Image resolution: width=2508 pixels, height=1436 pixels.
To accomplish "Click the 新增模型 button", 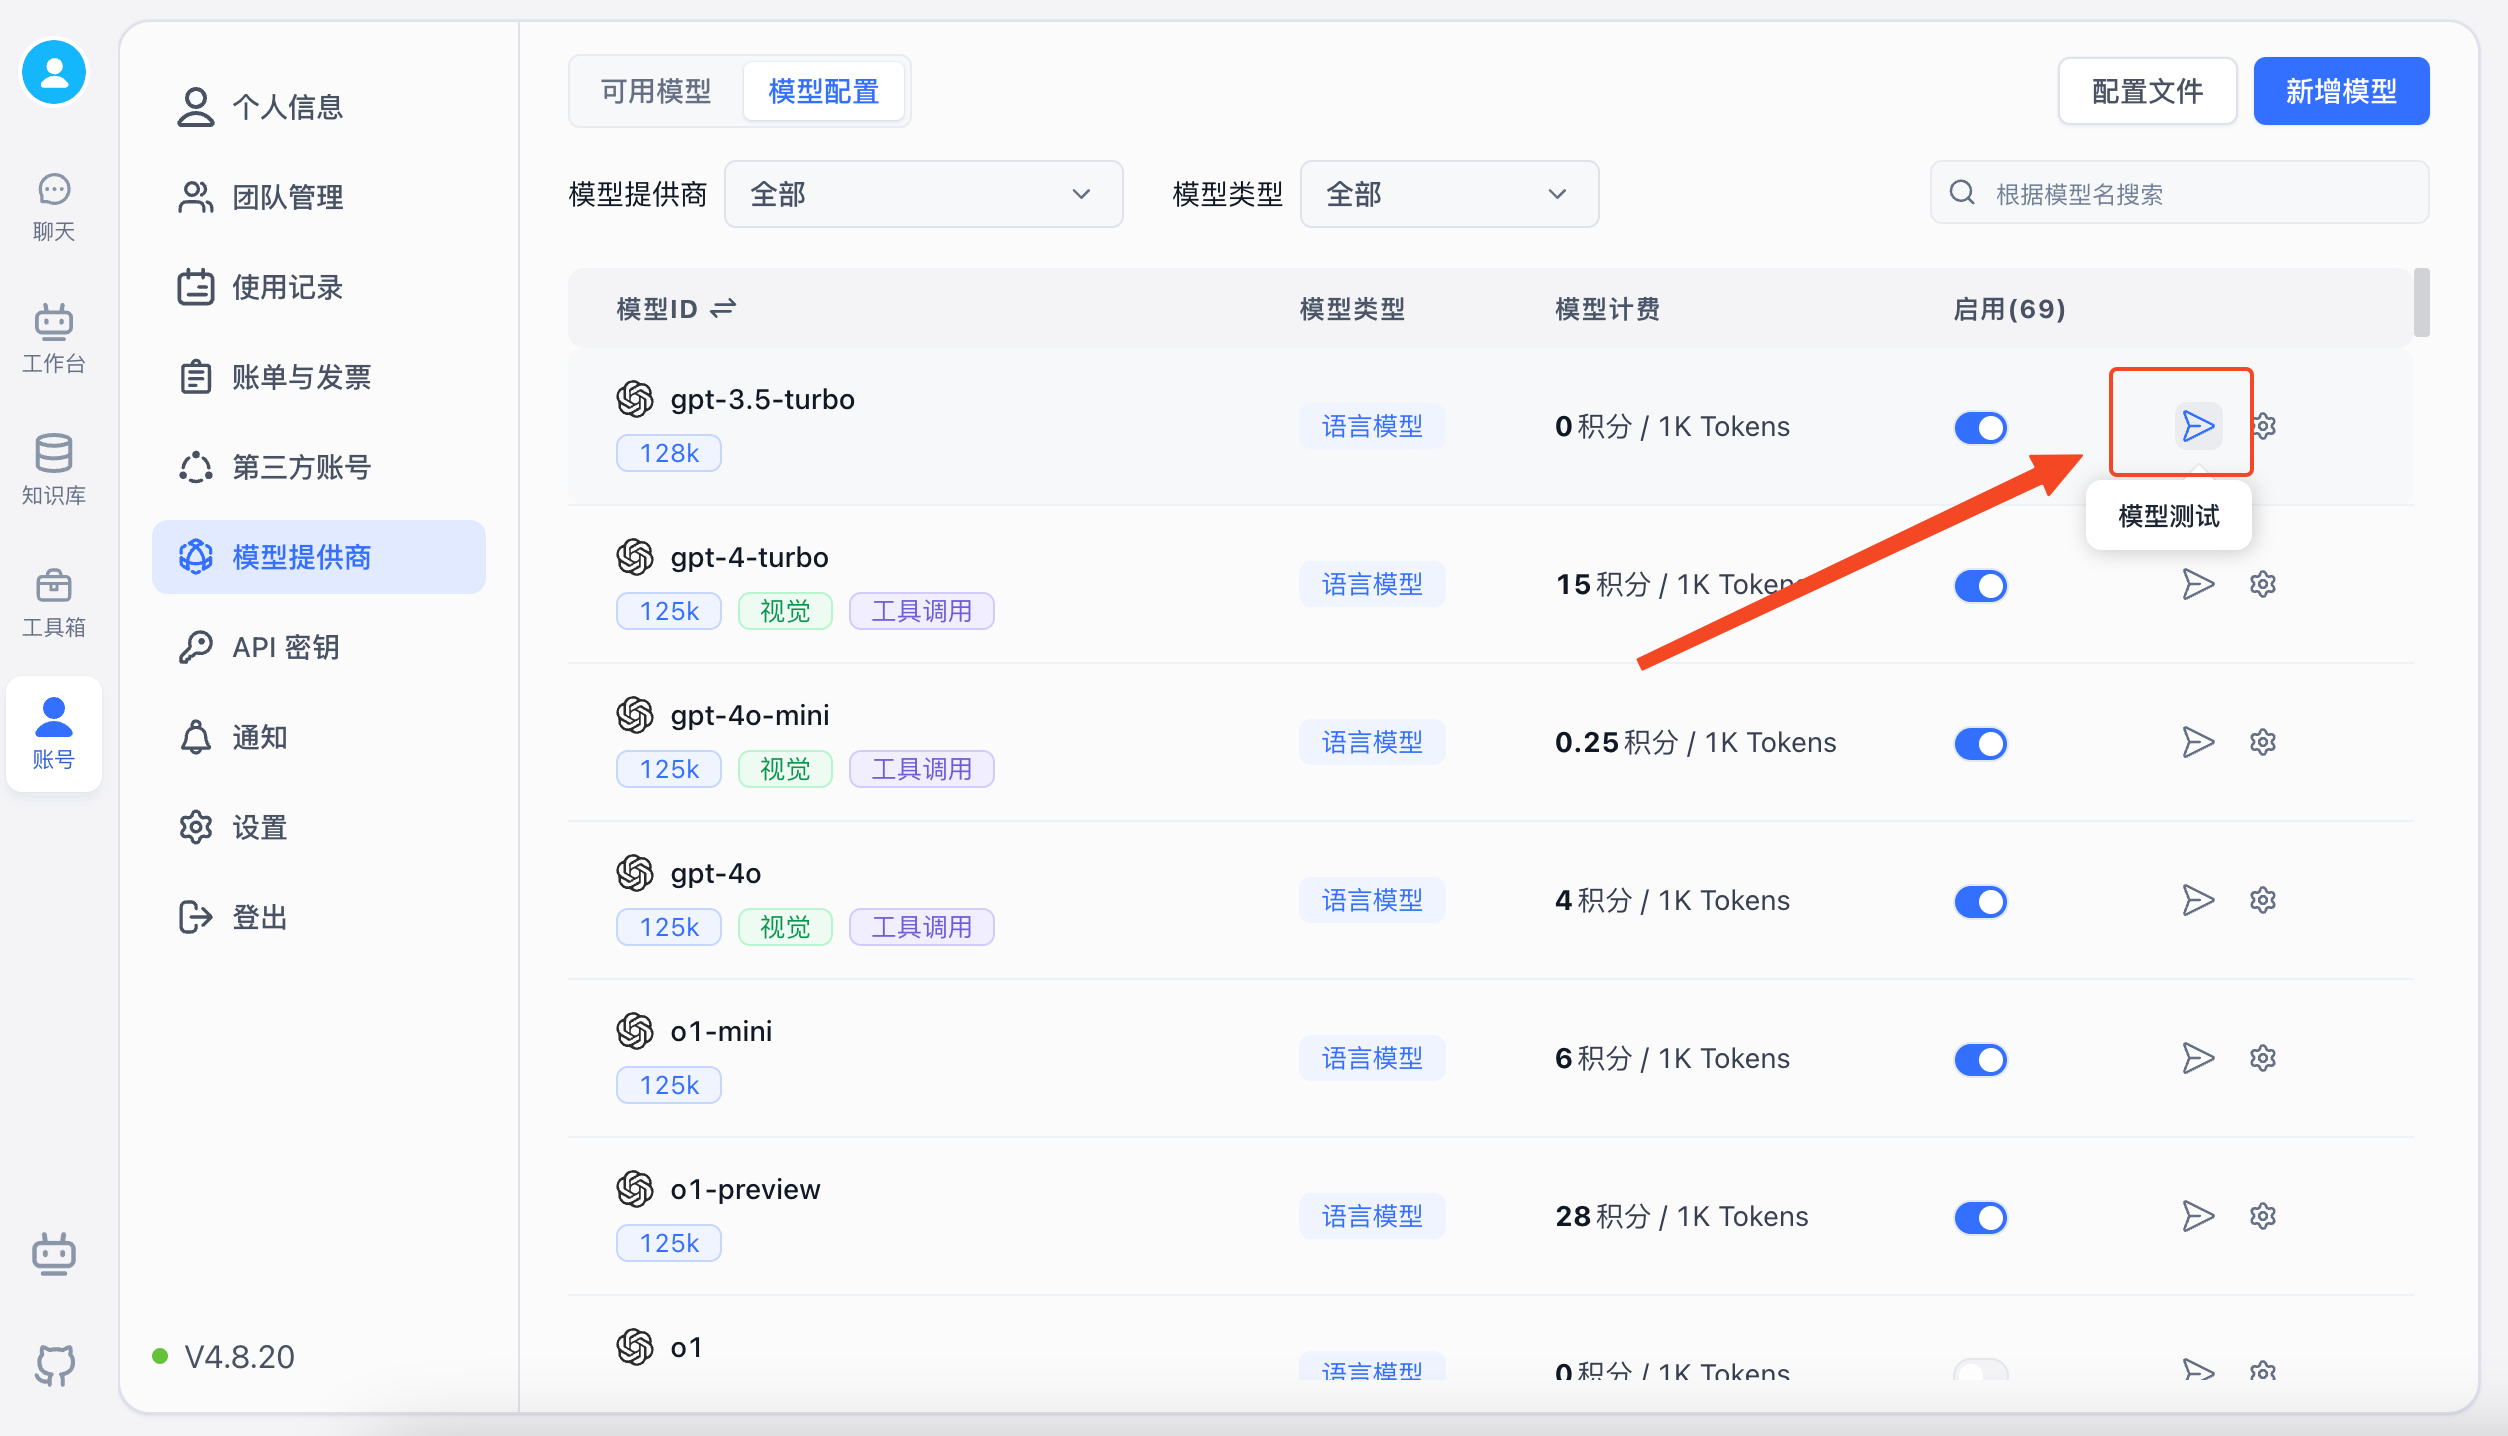I will click(2340, 92).
